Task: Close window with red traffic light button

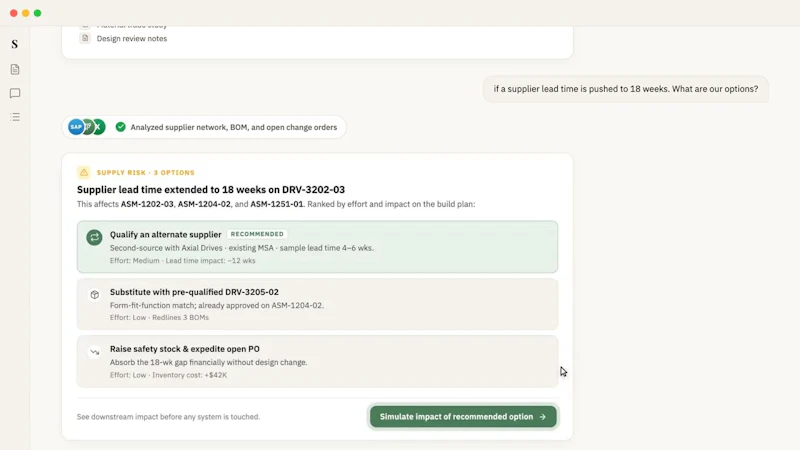Action: coord(14,13)
